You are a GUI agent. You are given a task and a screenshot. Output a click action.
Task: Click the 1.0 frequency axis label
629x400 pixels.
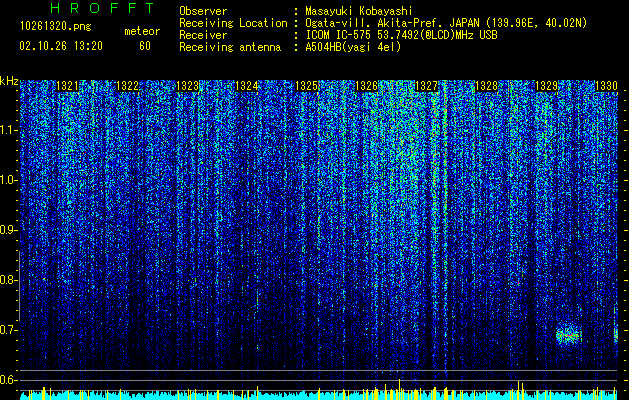pos(9,180)
